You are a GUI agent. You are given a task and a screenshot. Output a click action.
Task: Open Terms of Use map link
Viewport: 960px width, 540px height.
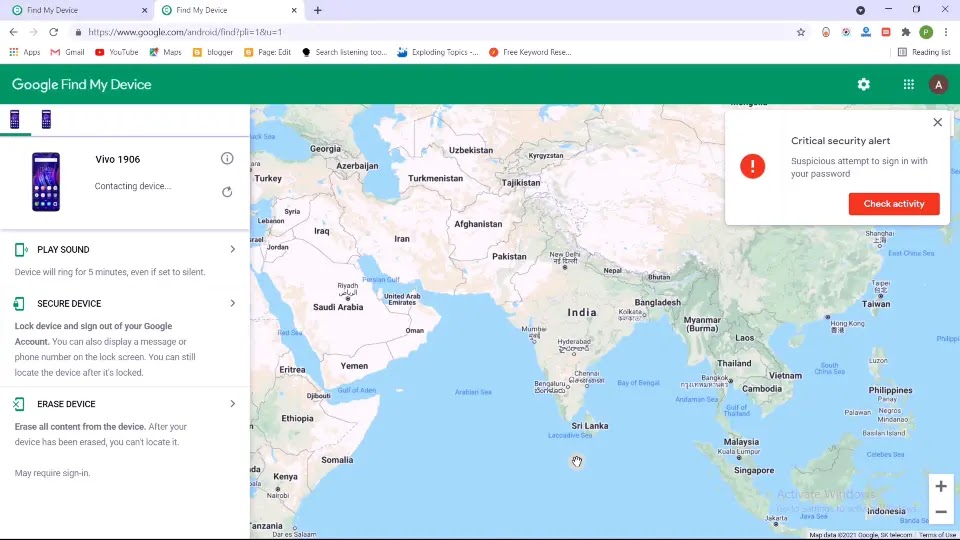point(937,535)
